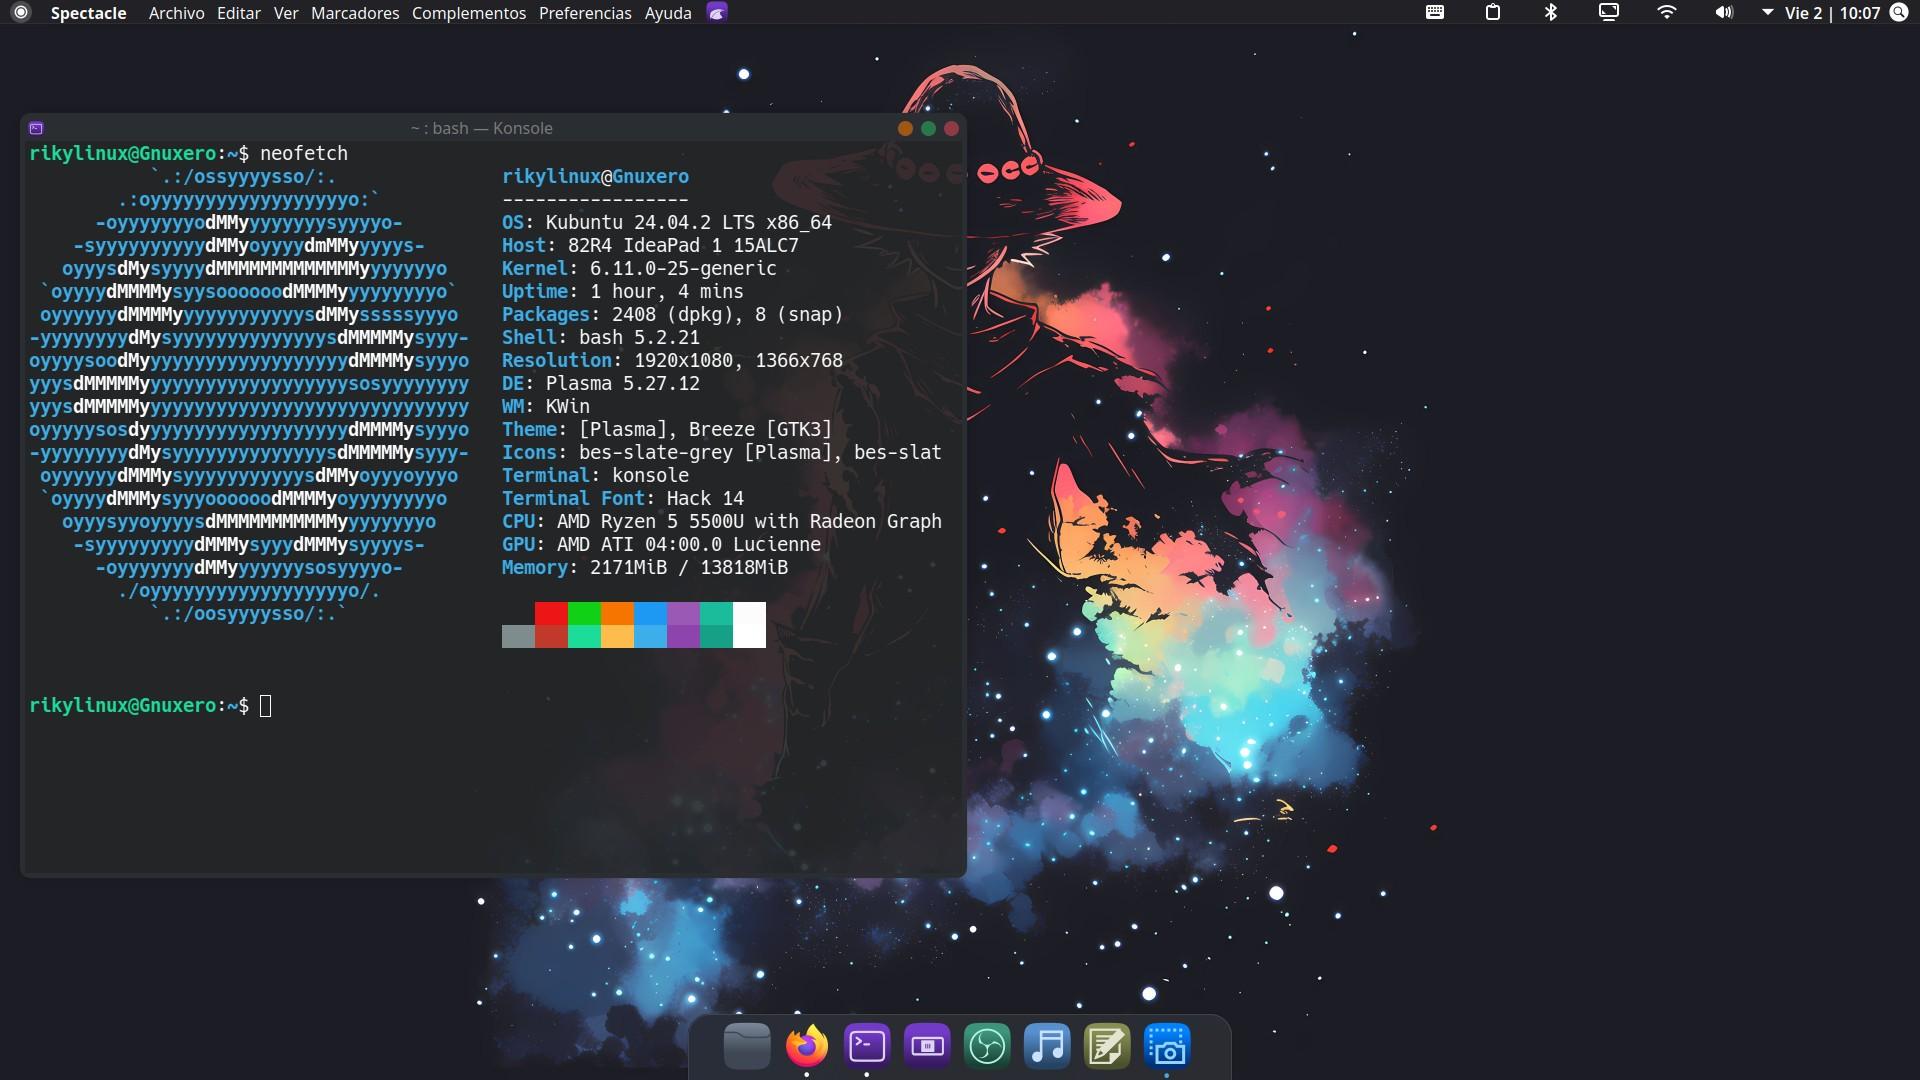Click the 'neofetch' command text
The image size is (1920, 1080).
[304, 153]
